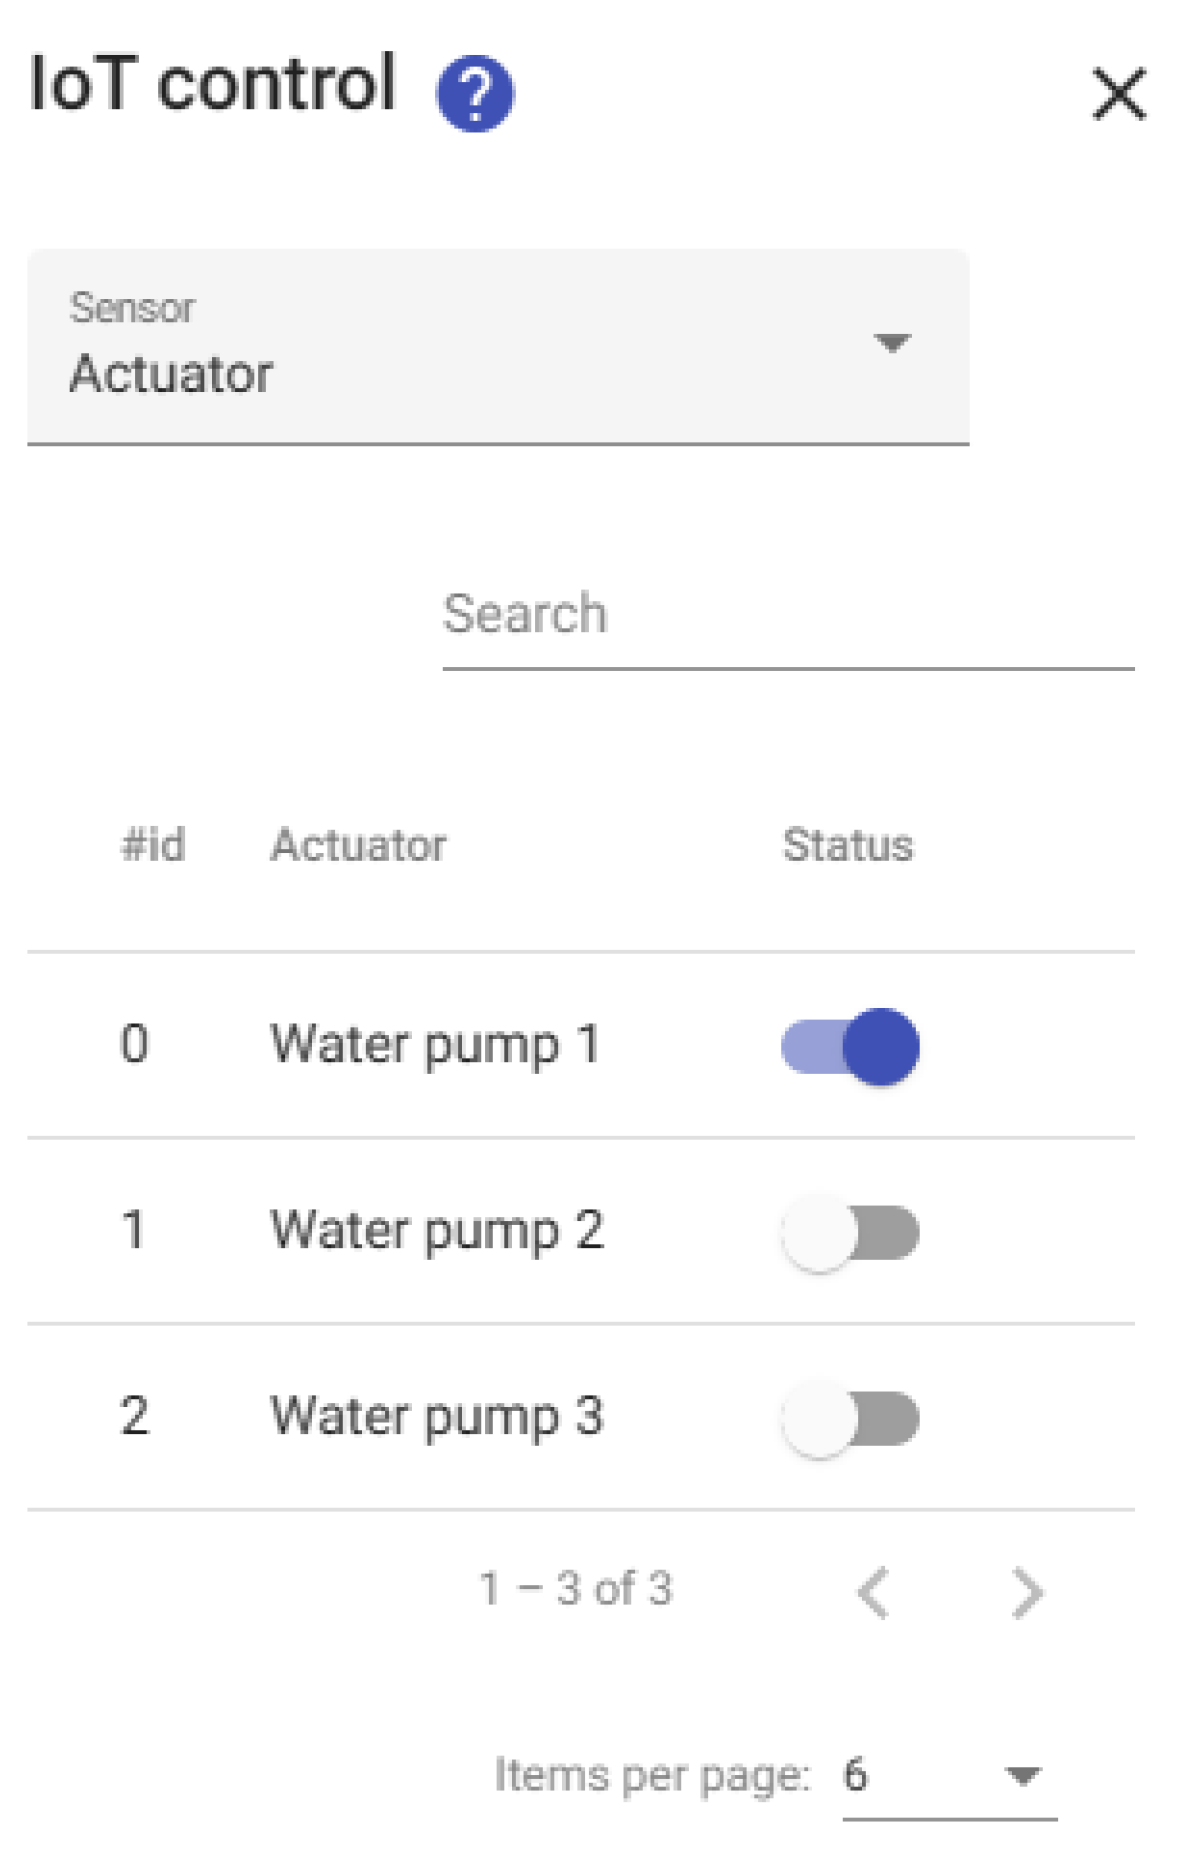1194x1867 pixels.
Task: Click the 1 – 3 of 3 range label
Action: pyautogui.click(x=575, y=1589)
